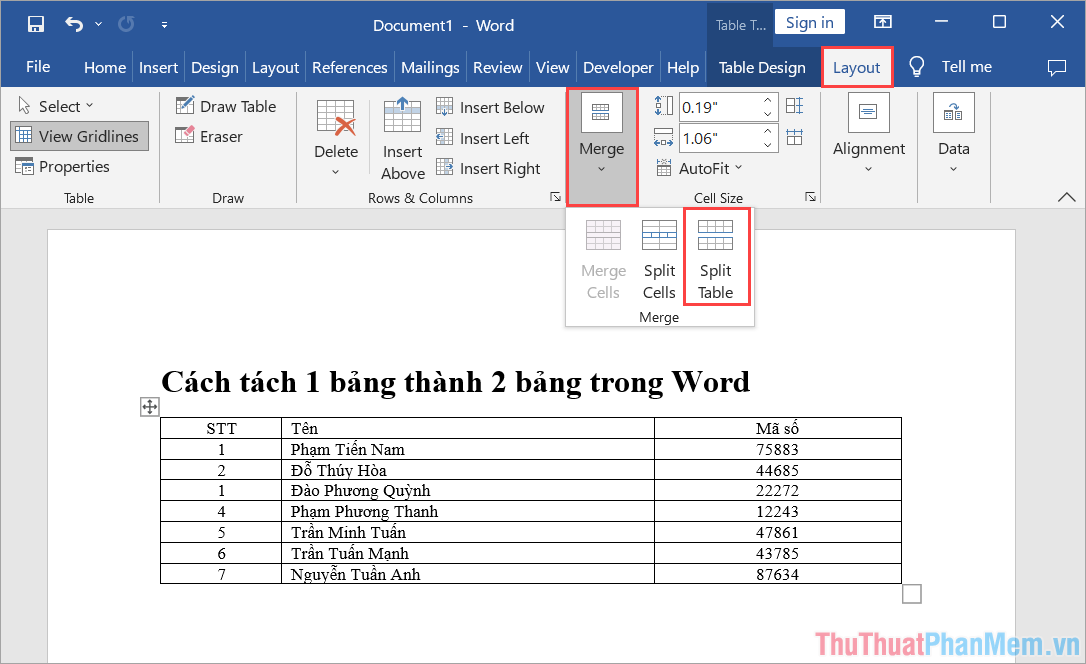Screen dimensions: 1086x664
Task: Open the Select dropdown in Table group
Action: pyautogui.click(x=55, y=105)
